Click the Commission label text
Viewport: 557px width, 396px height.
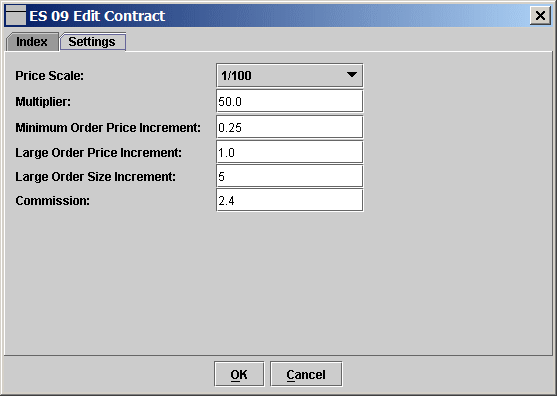point(53,201)
